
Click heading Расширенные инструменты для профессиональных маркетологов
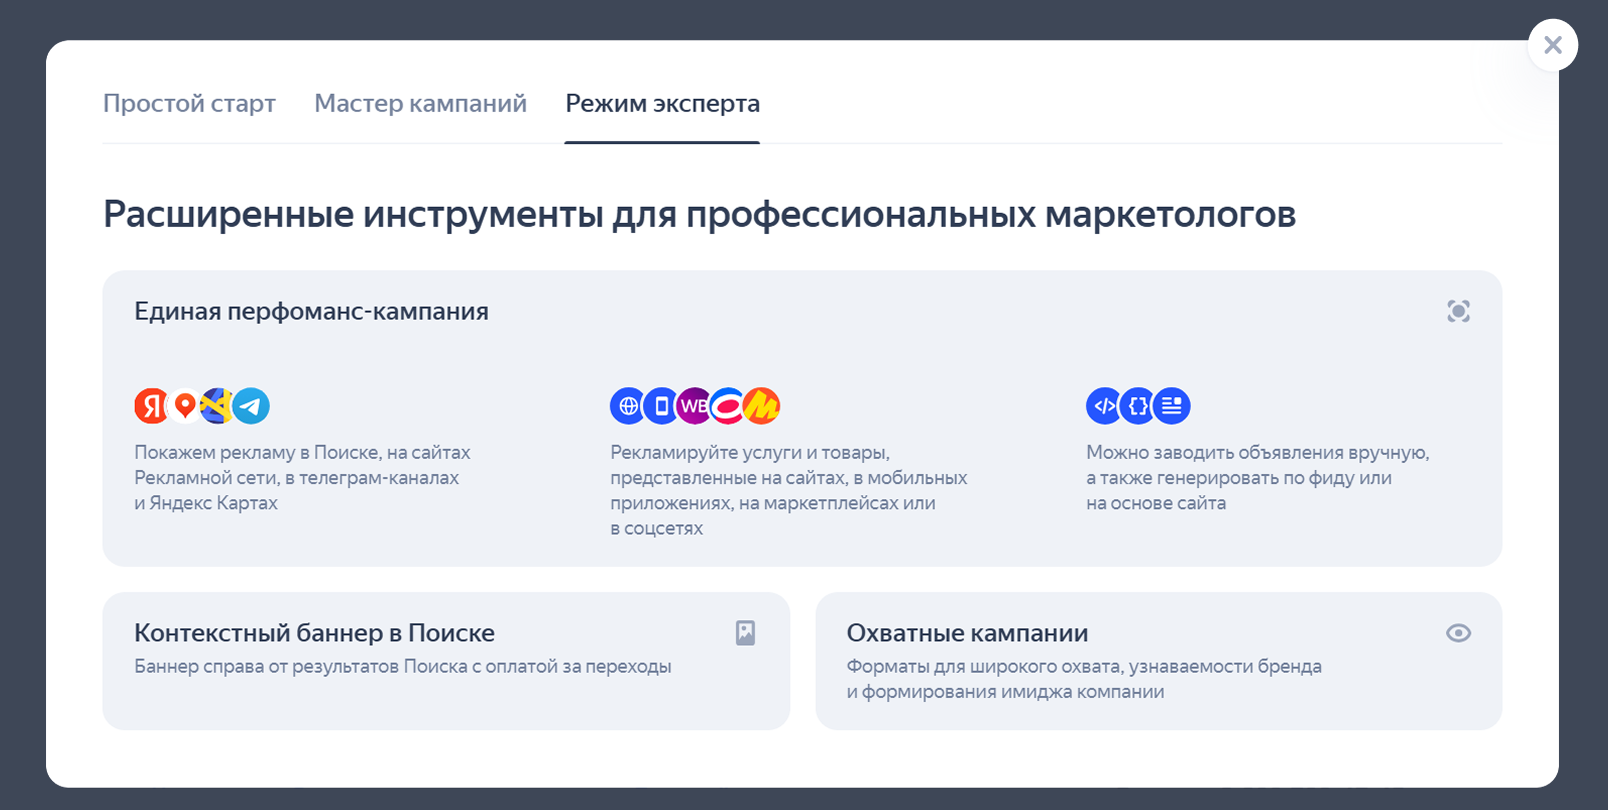point(700,214)
